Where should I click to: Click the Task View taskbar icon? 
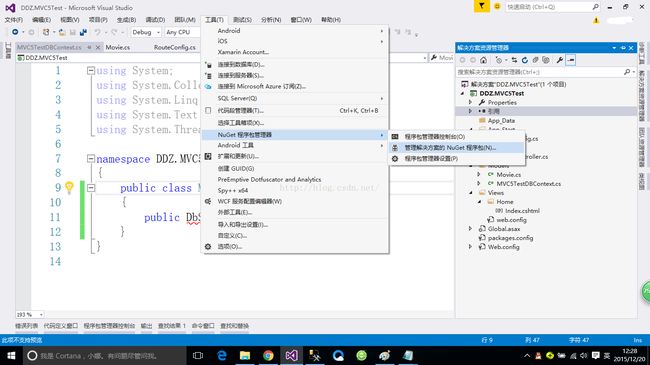click(198, 355)
